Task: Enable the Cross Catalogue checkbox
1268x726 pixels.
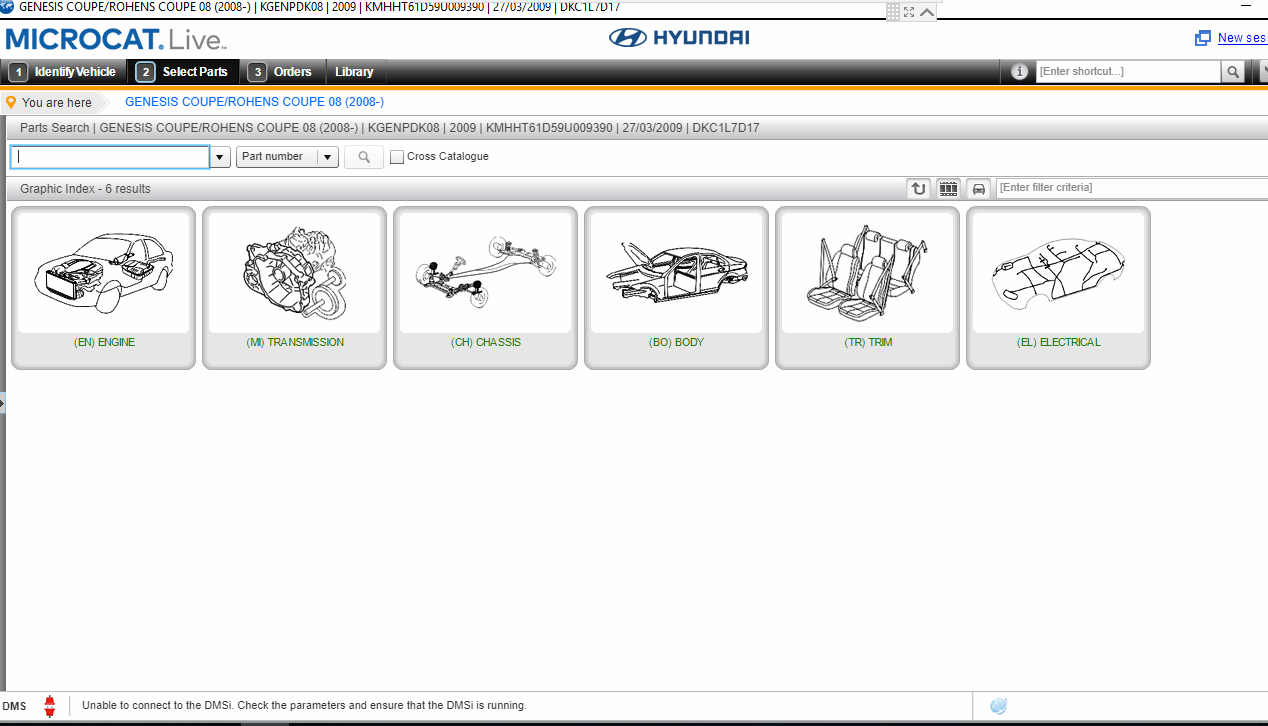Action: pos(397,157)
